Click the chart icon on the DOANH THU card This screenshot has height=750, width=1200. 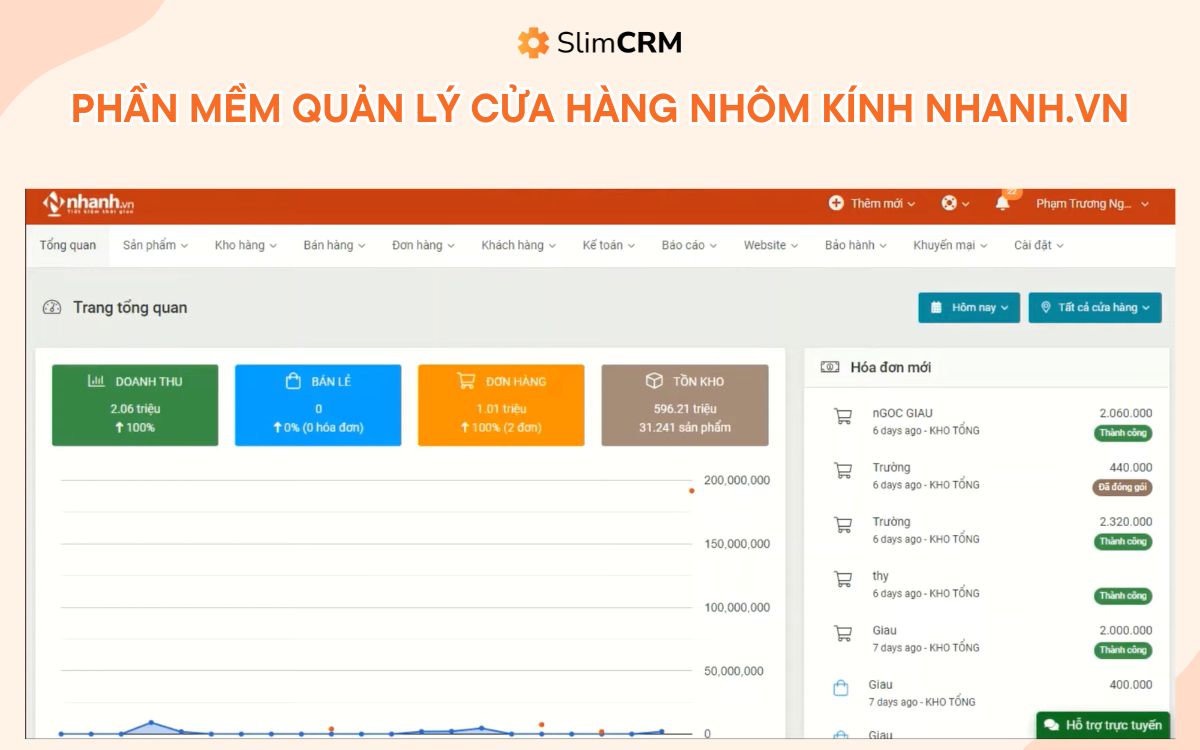[96, 381]
